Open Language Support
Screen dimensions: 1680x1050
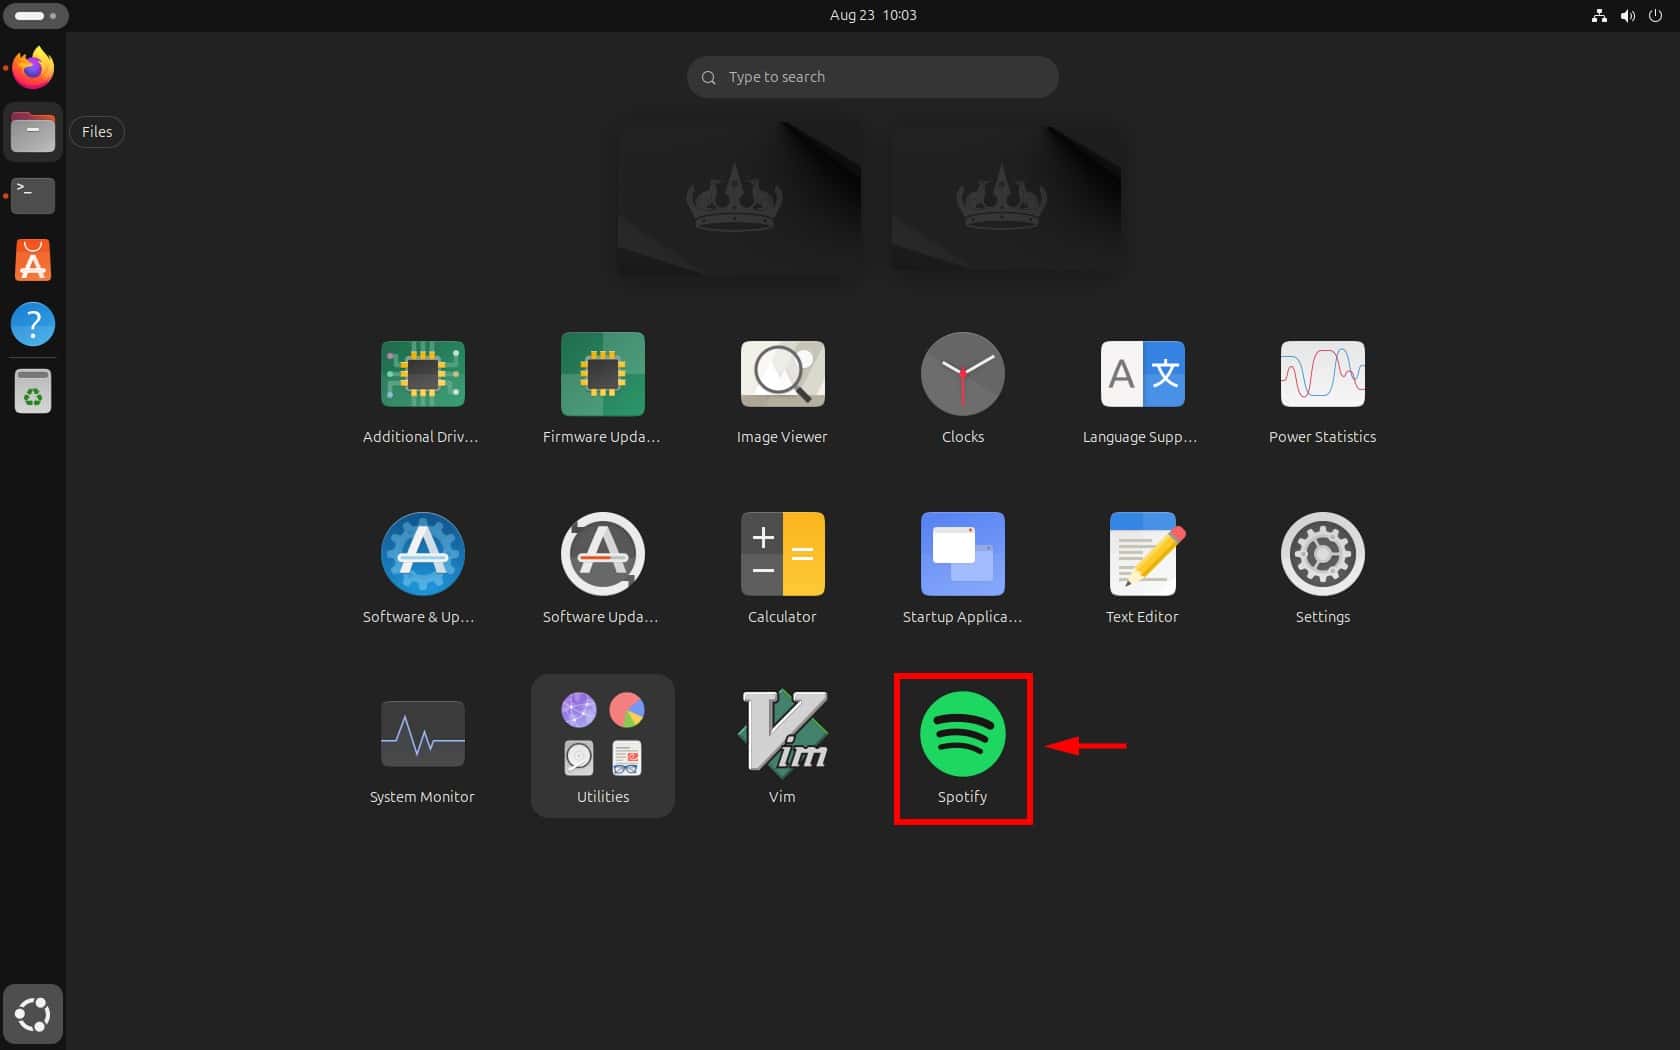tap(1141, 374)
